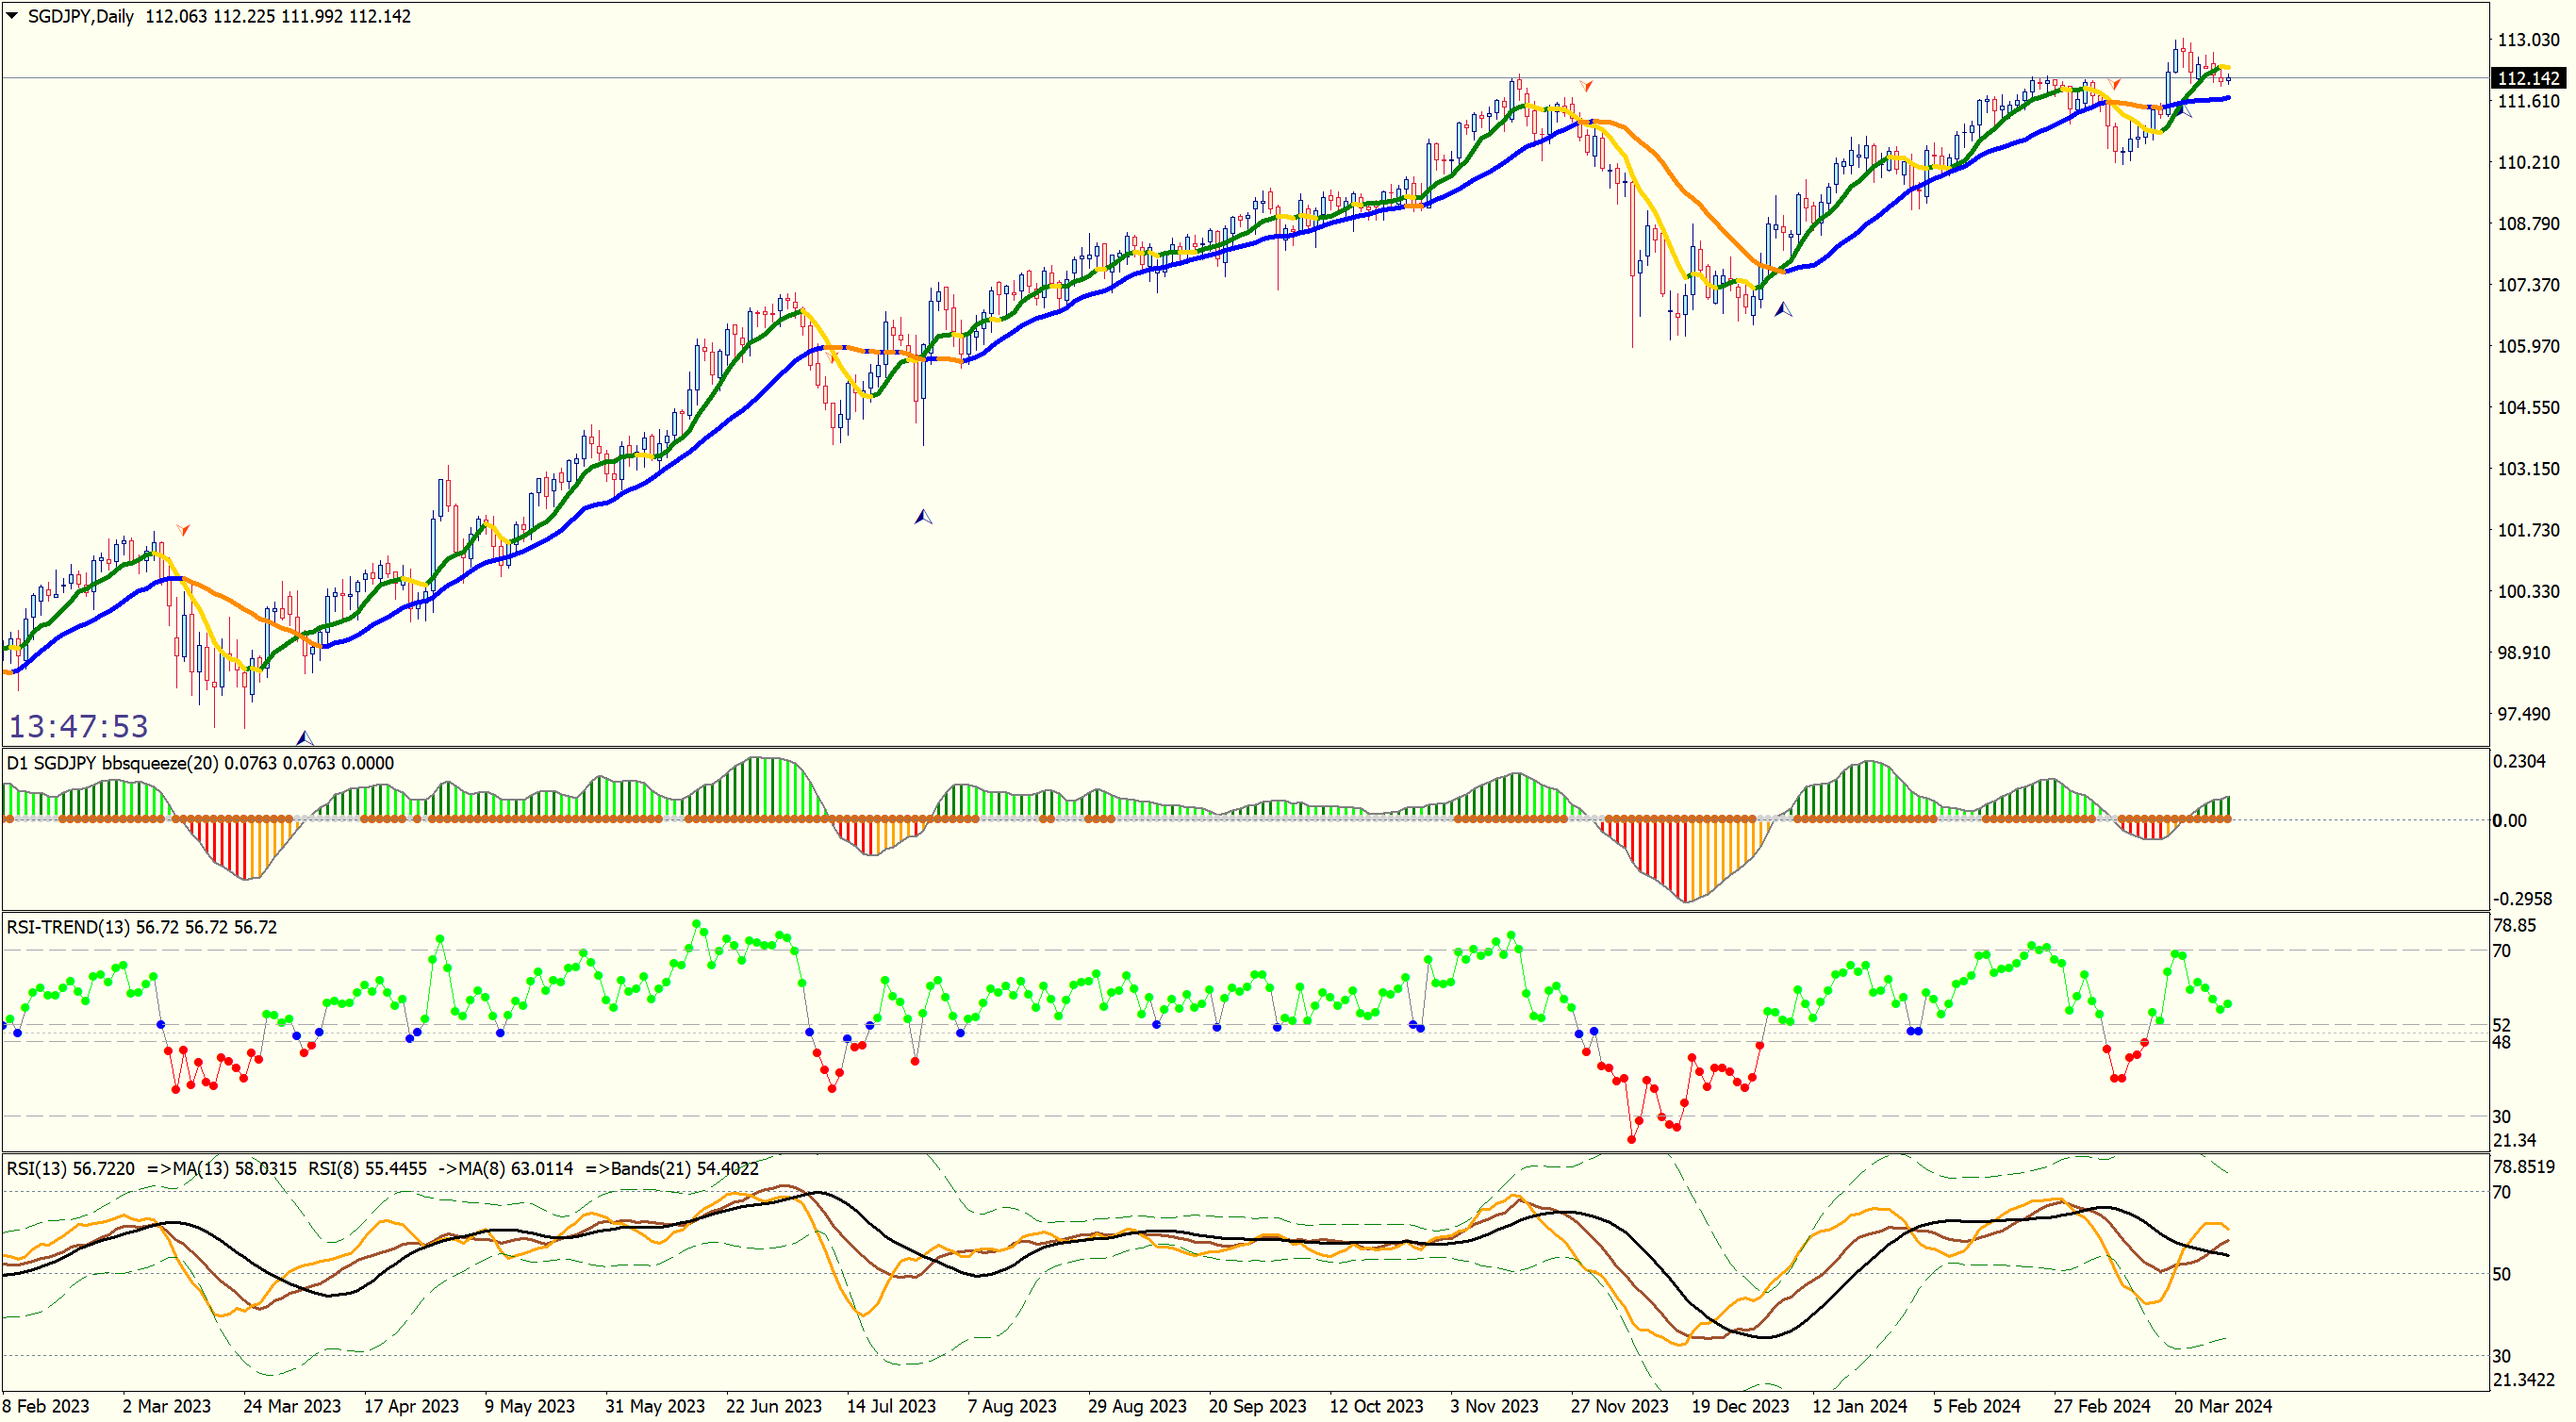Screen dimensions: 2576x1422
Task: Click the lowest red dot in RSI-TREND panel
Action: pyautogui.click(x=1632, y=1139)
